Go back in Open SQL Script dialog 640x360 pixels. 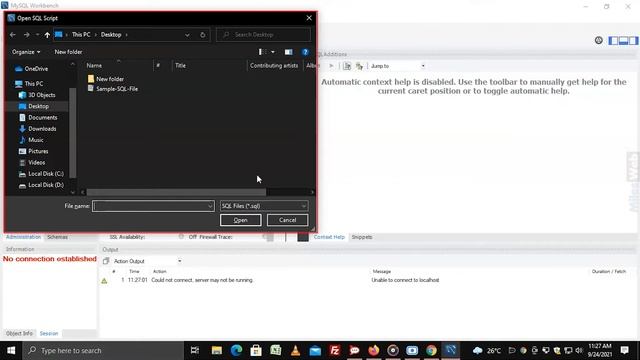click(13, 35)
